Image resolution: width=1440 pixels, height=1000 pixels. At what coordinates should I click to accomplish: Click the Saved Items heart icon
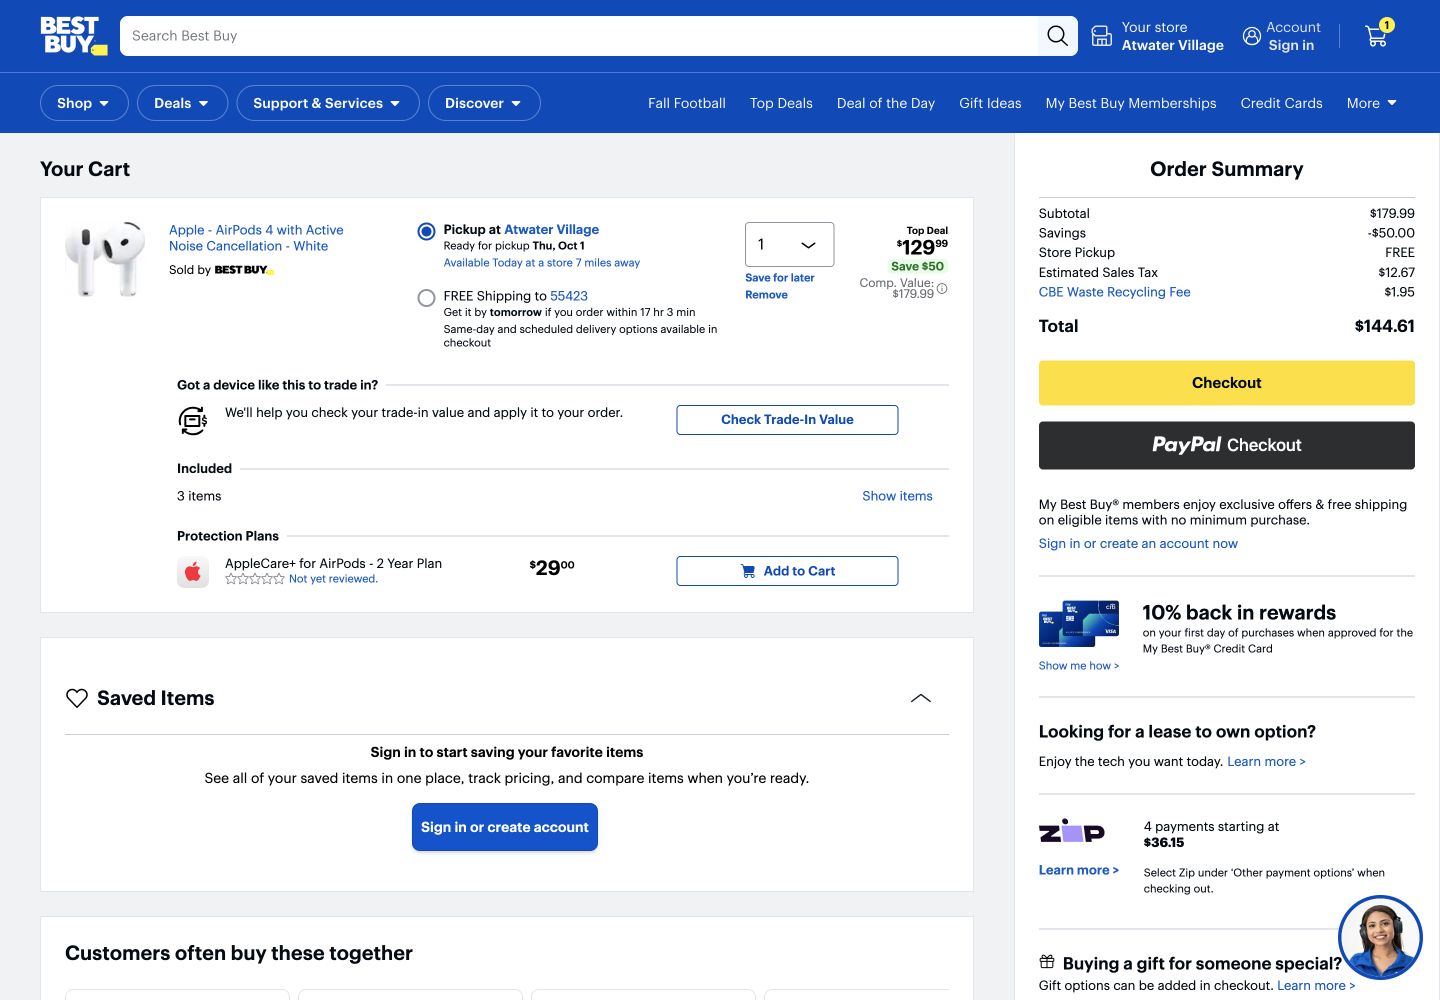[77, 698]
